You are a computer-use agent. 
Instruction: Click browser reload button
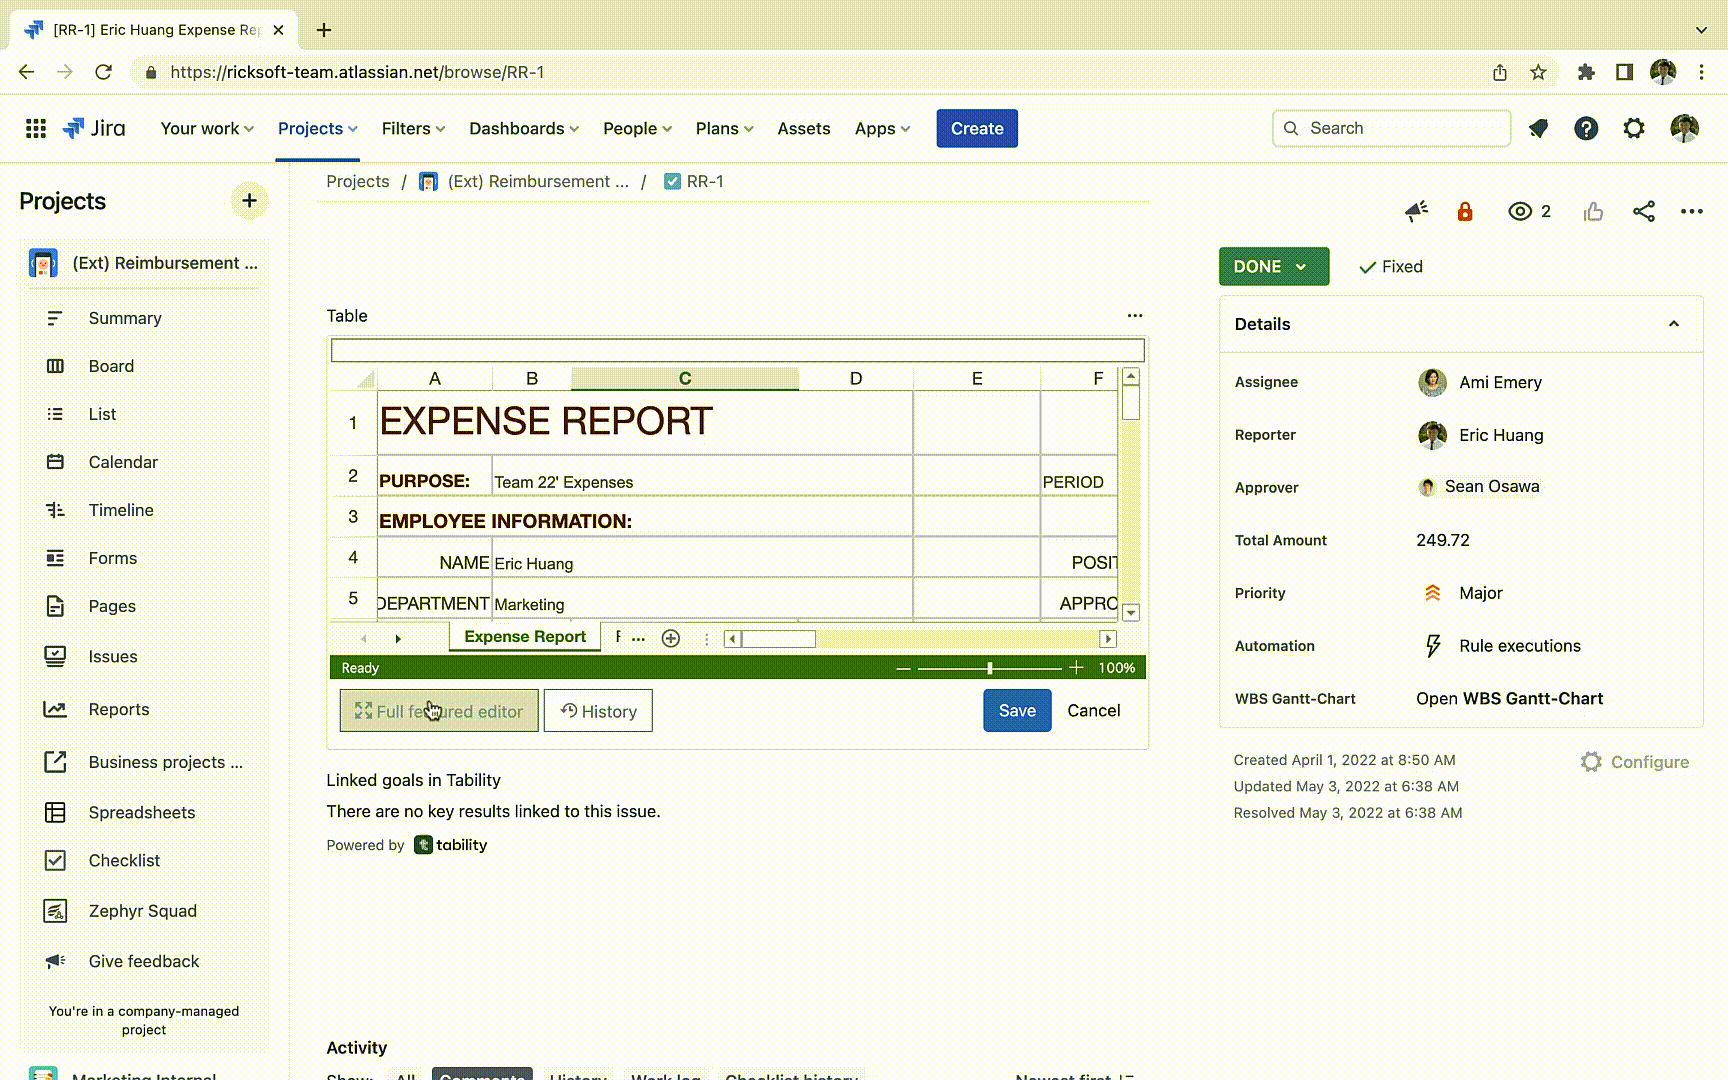[x=103, y=72]
